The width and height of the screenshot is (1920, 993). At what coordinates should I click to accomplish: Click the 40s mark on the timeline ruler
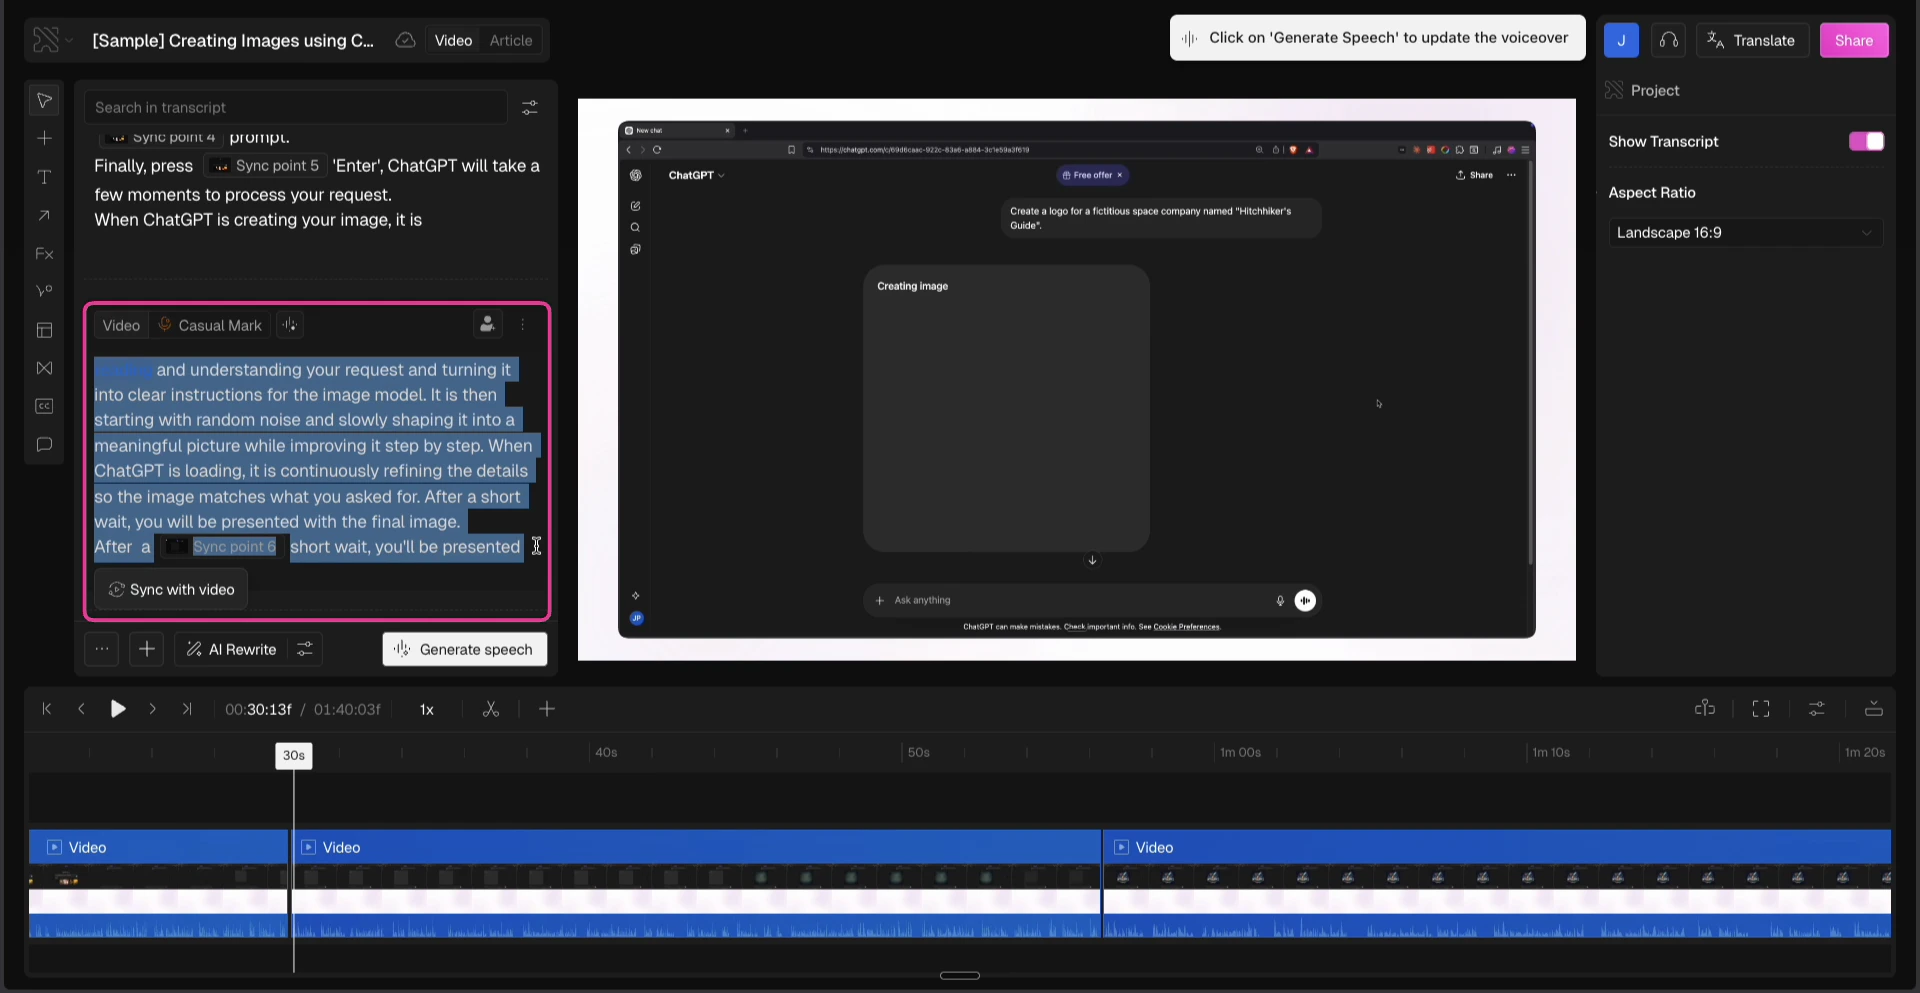coord(606,752)
